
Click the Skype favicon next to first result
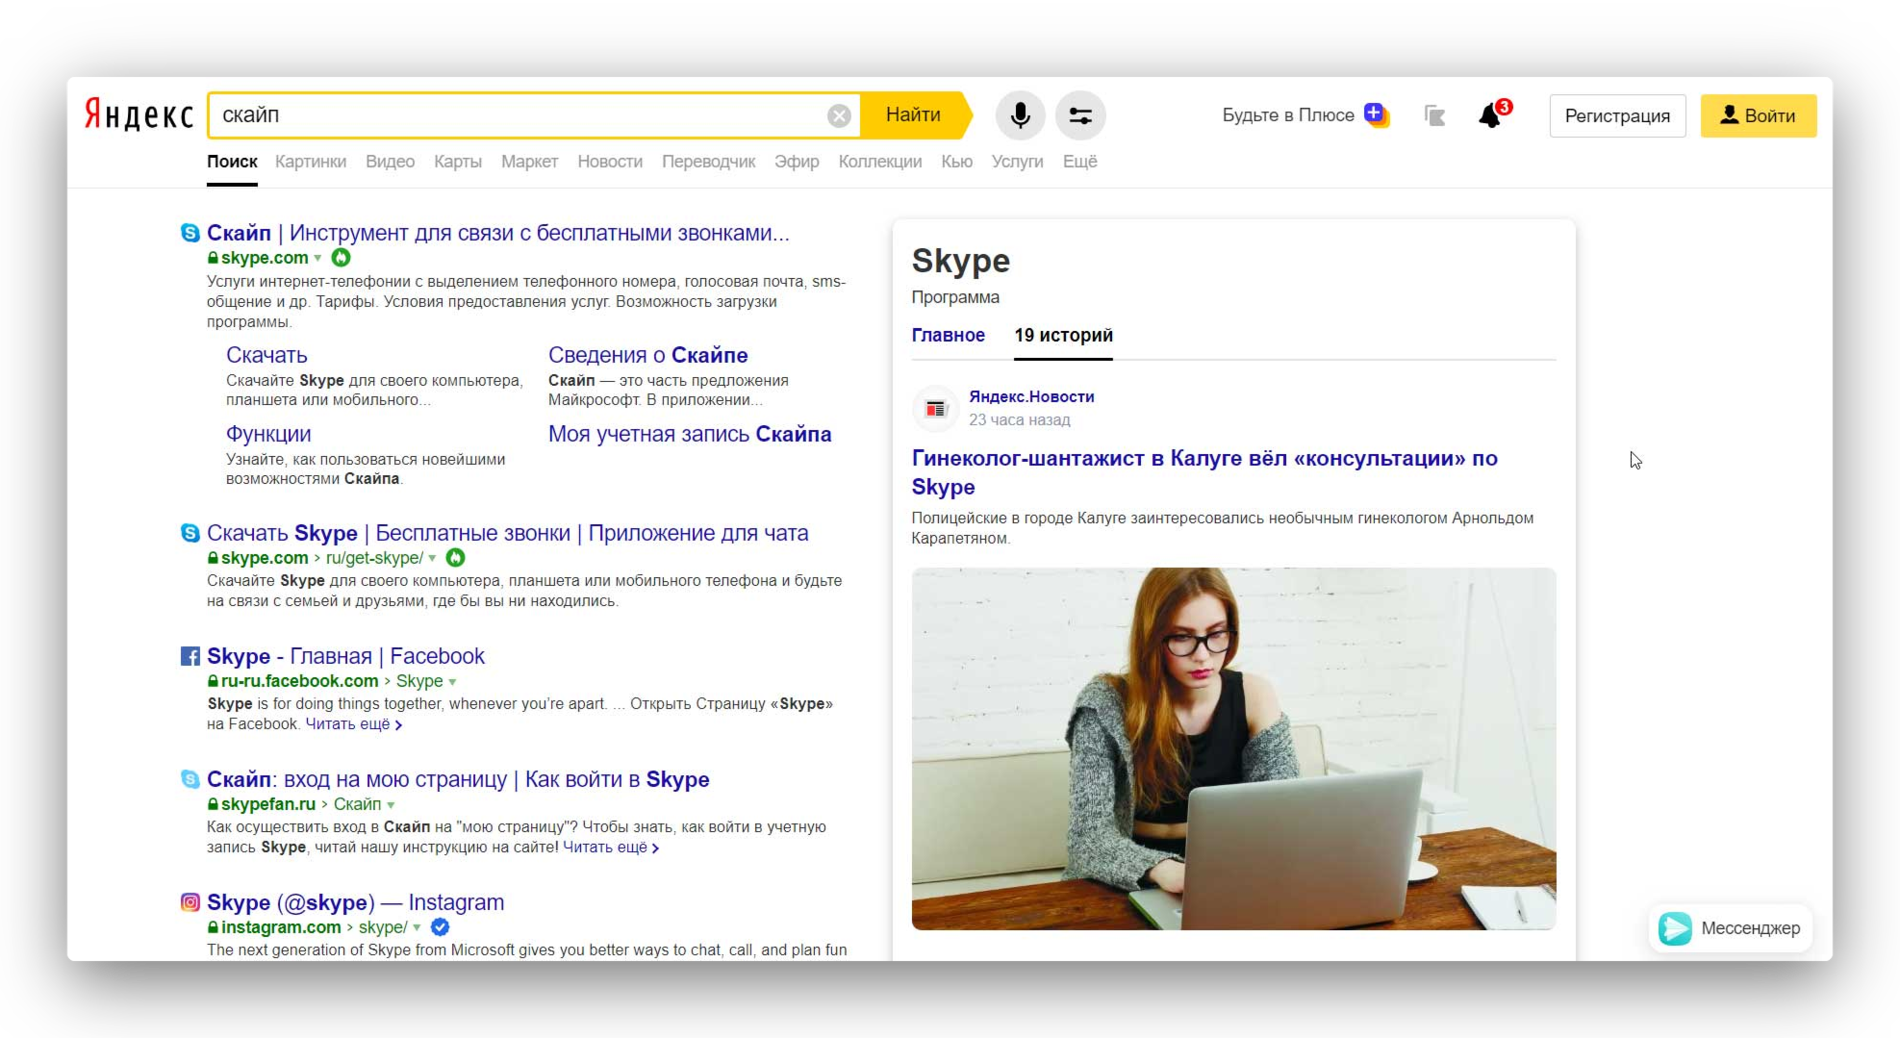(x=190, y=233)
